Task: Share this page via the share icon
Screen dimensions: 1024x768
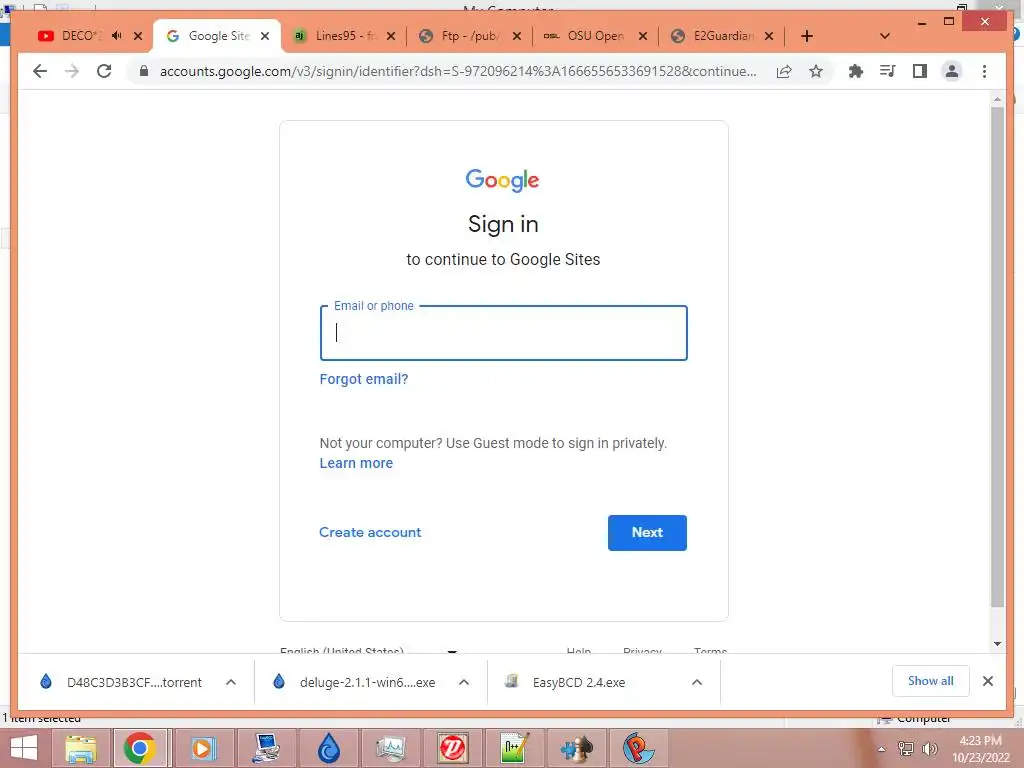Action: 784,71
